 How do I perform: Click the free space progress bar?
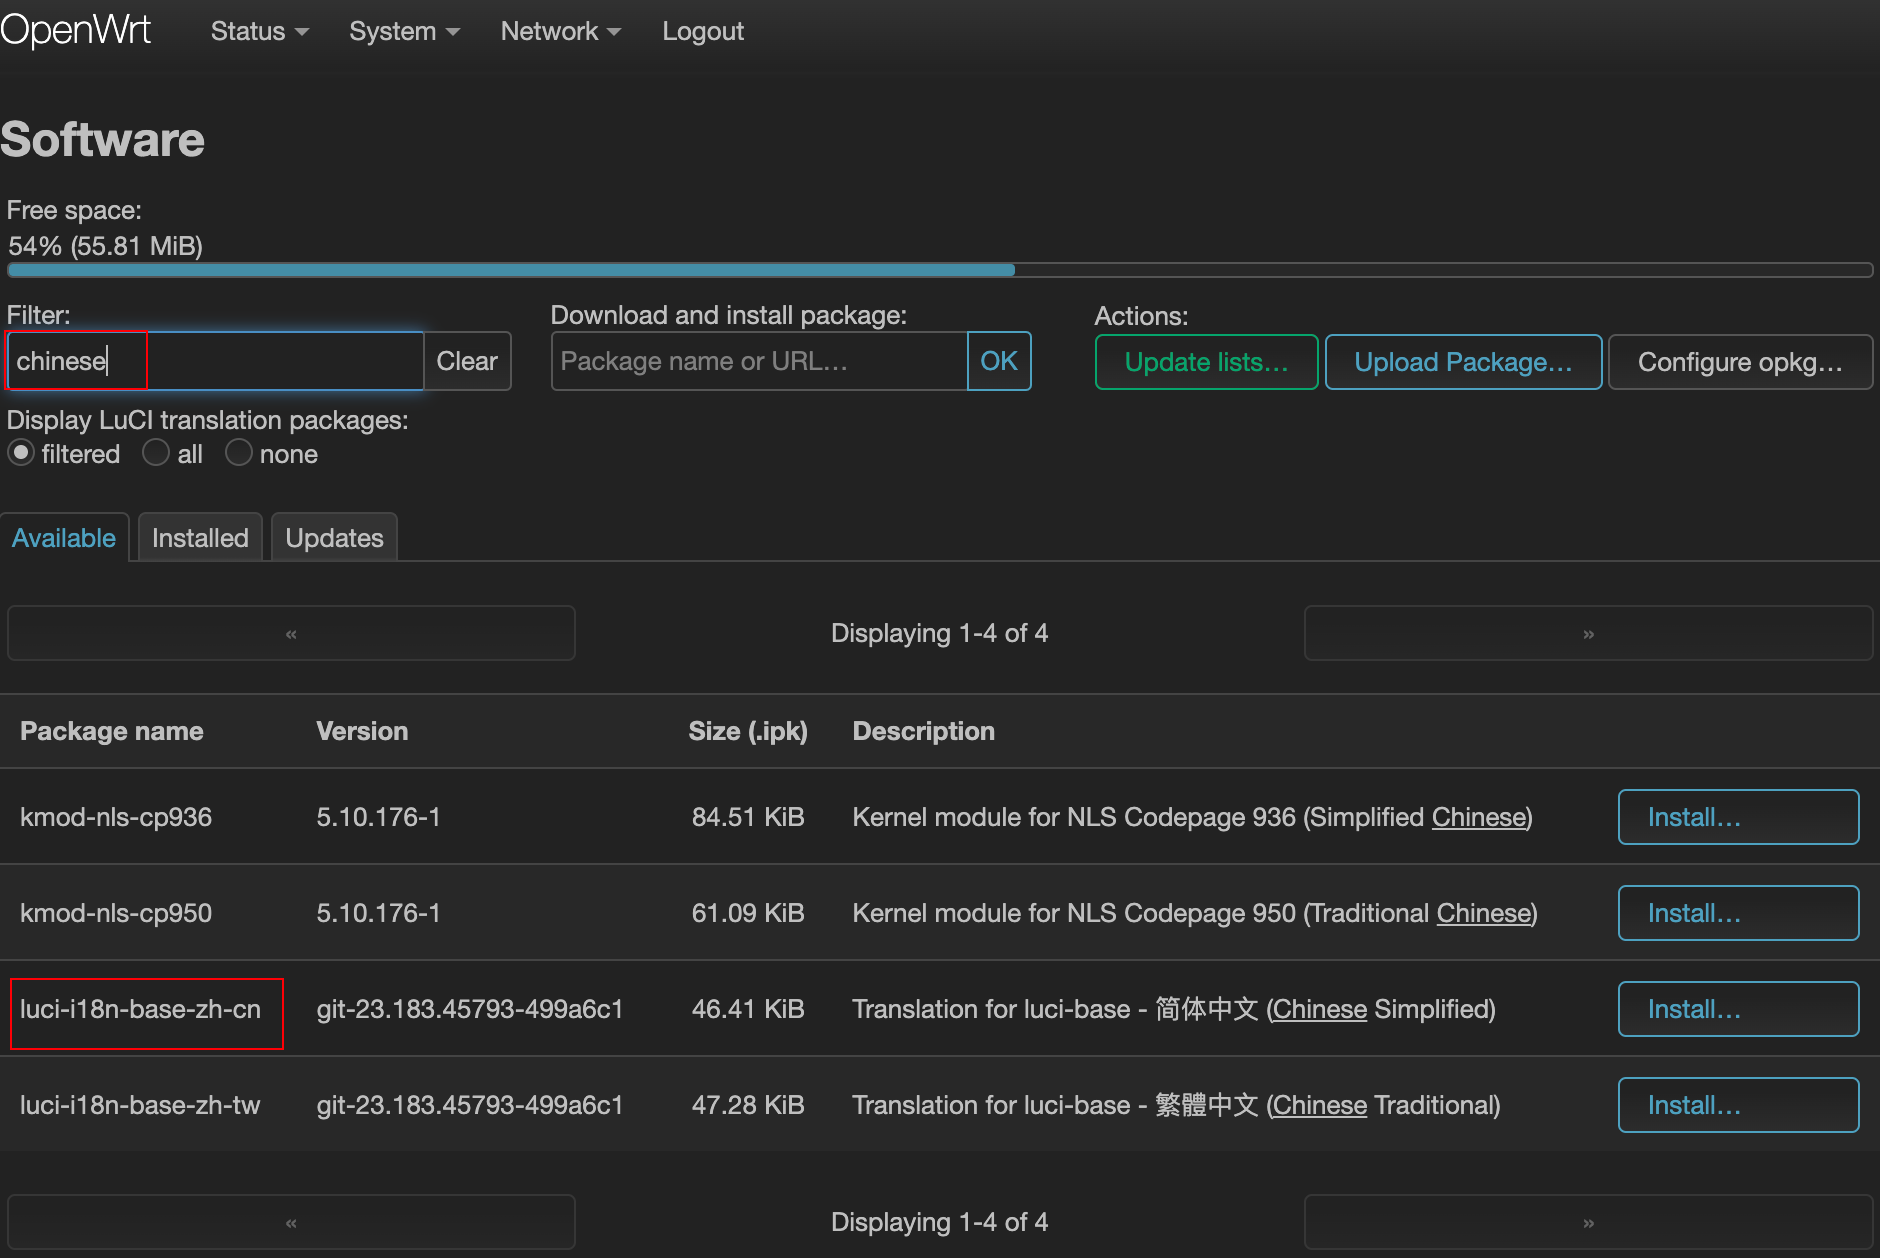click(x=940, y=270)
